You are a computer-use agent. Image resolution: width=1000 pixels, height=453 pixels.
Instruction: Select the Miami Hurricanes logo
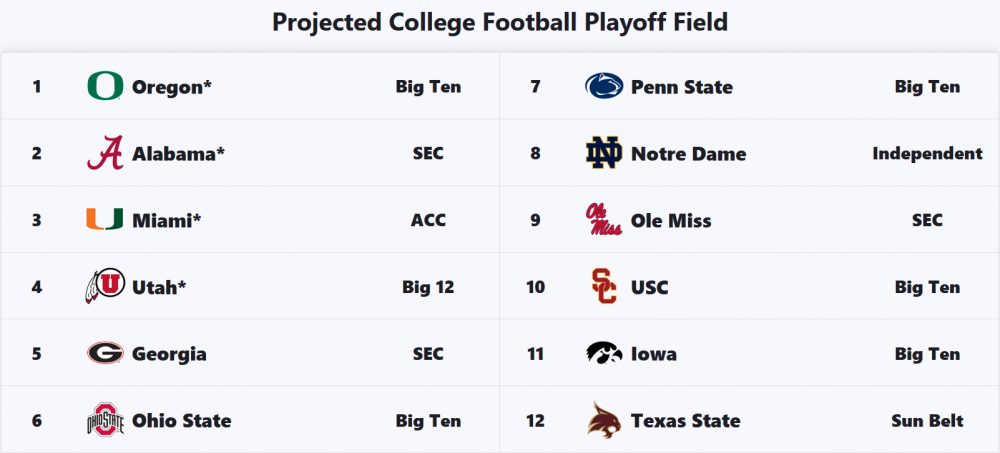coord(105,220)
